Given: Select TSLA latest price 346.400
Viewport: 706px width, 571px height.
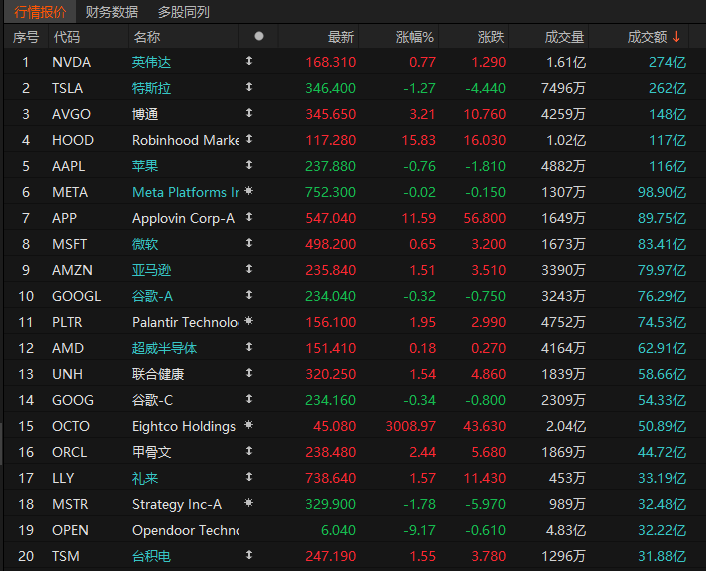Looking at the screenshot, I should (x=330, y=88).
